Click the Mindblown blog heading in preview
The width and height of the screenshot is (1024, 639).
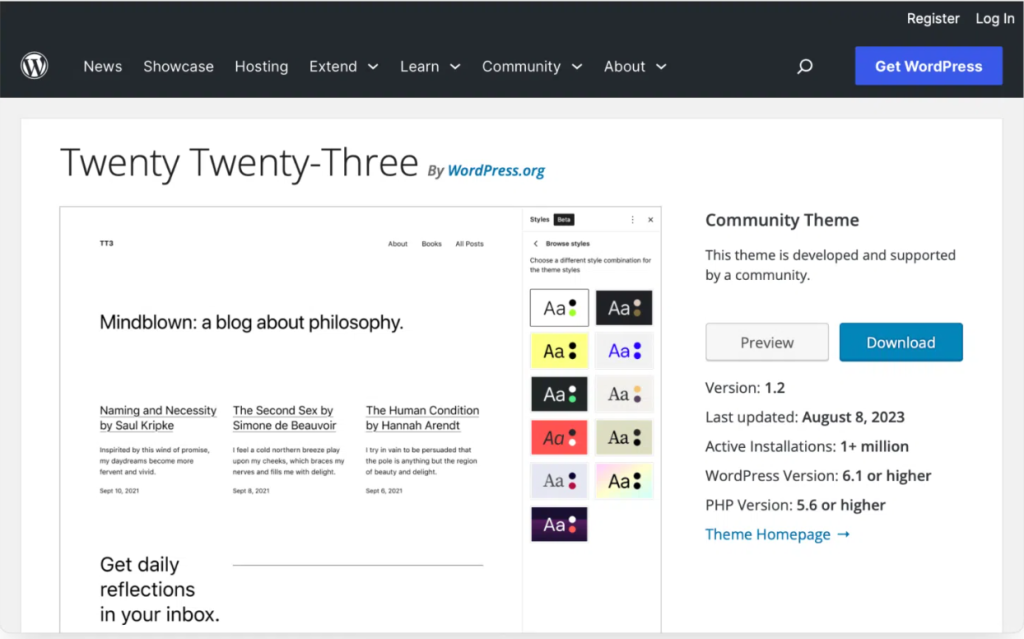pos(251,322)
